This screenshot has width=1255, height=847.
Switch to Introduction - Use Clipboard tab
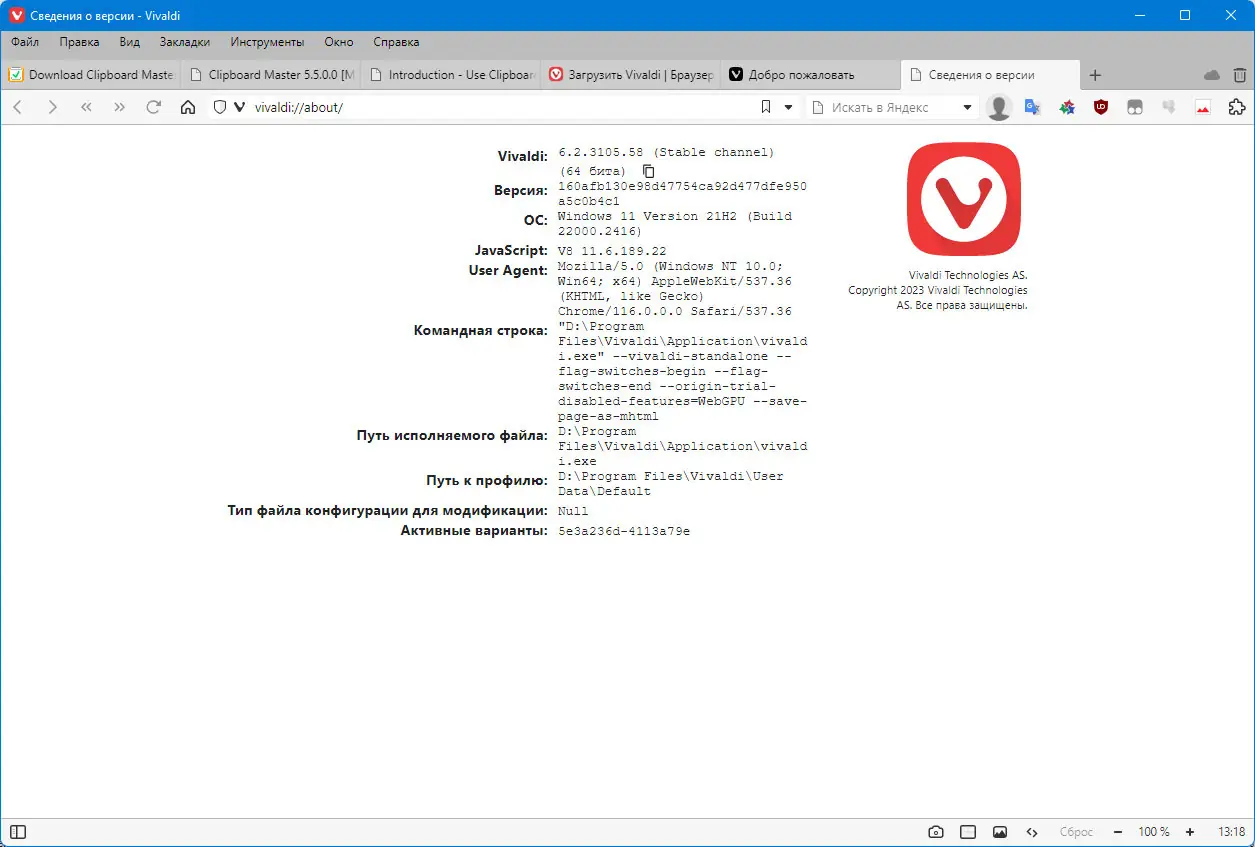coord(451,75)
